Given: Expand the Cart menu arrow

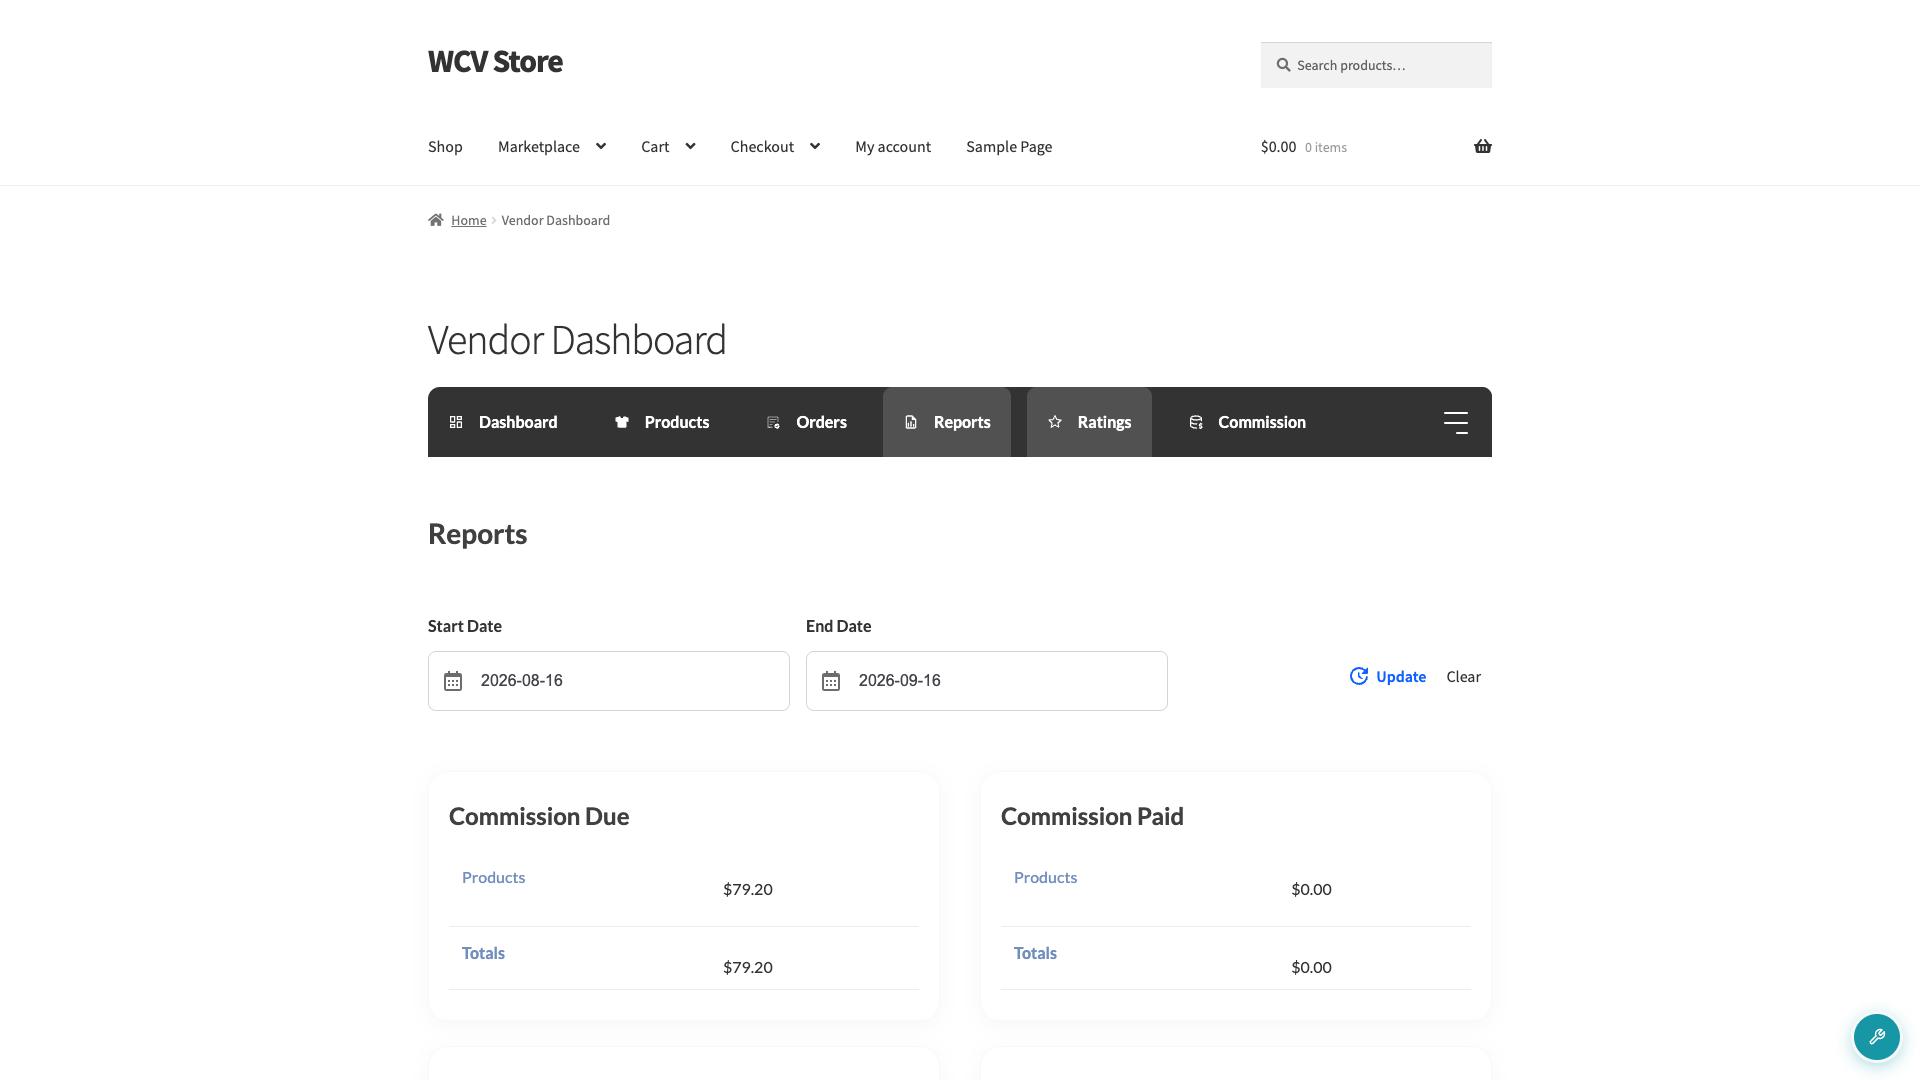Looking at the screenshot, I should 690,146.
